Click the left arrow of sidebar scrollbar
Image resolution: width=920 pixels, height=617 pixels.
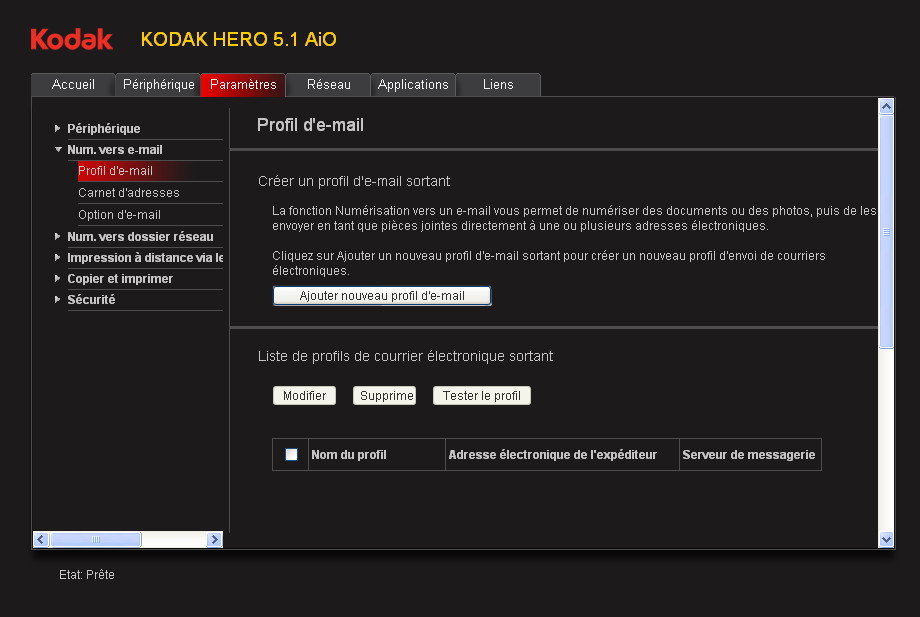[41, 539]
